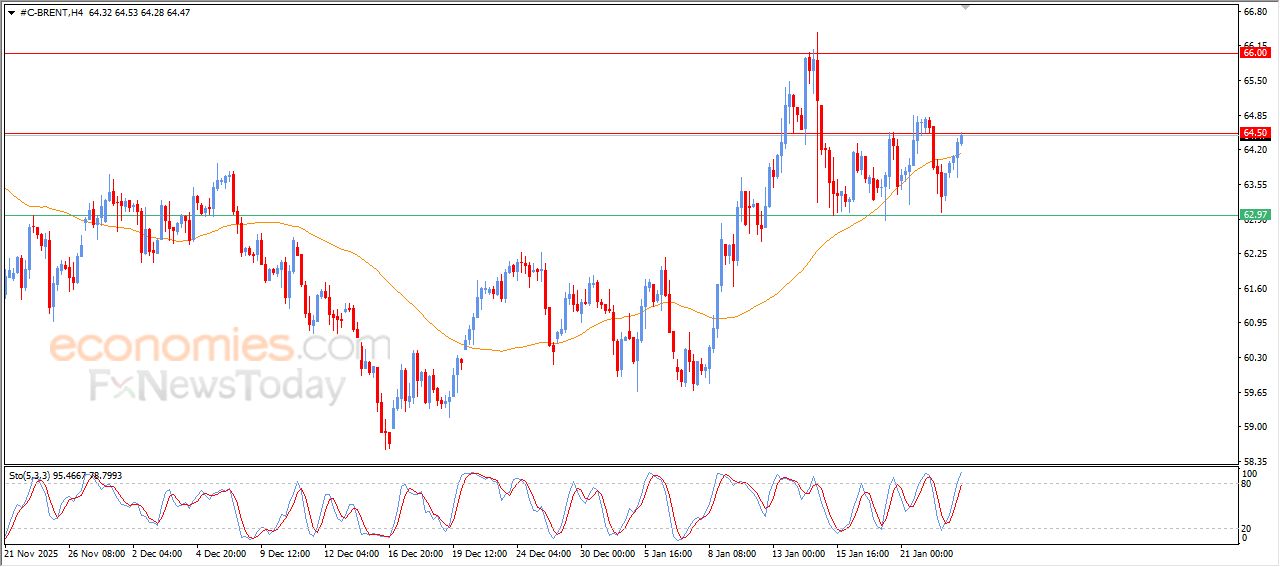The width and height of the screenshot is (1280, 567).
Task: Click the stochastic 80 level label
Action: (x=1247, y=484)
